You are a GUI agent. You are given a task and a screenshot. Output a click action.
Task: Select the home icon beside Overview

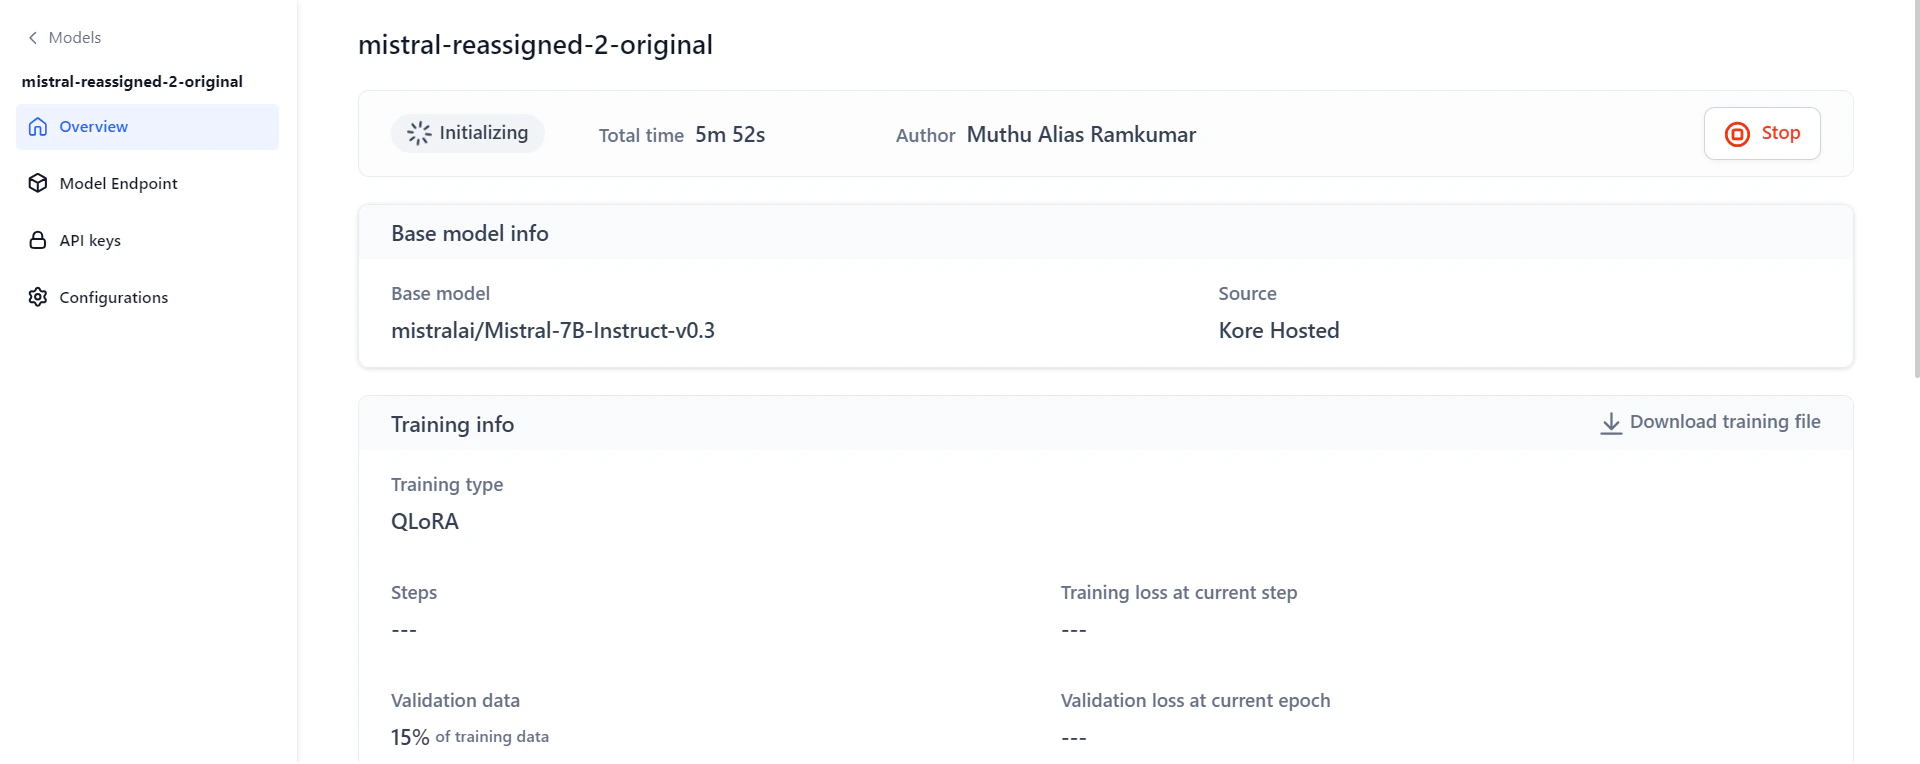click(x=37, y=126)
